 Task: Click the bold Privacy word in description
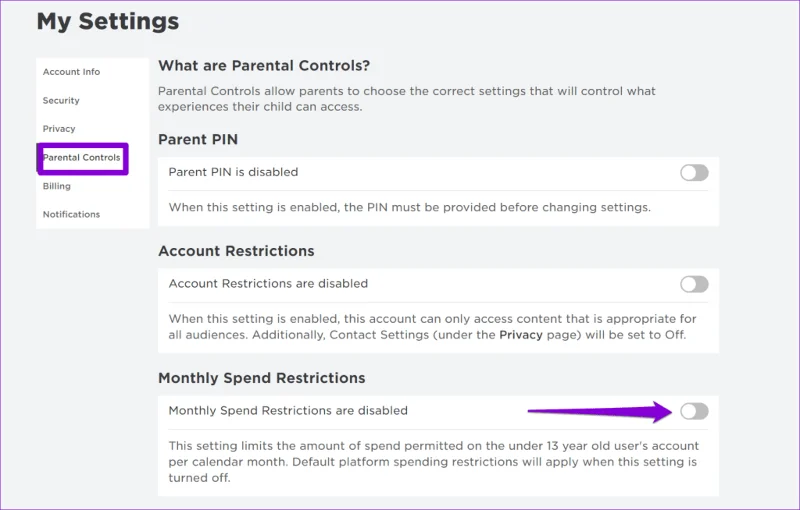(x=520, y=335)
